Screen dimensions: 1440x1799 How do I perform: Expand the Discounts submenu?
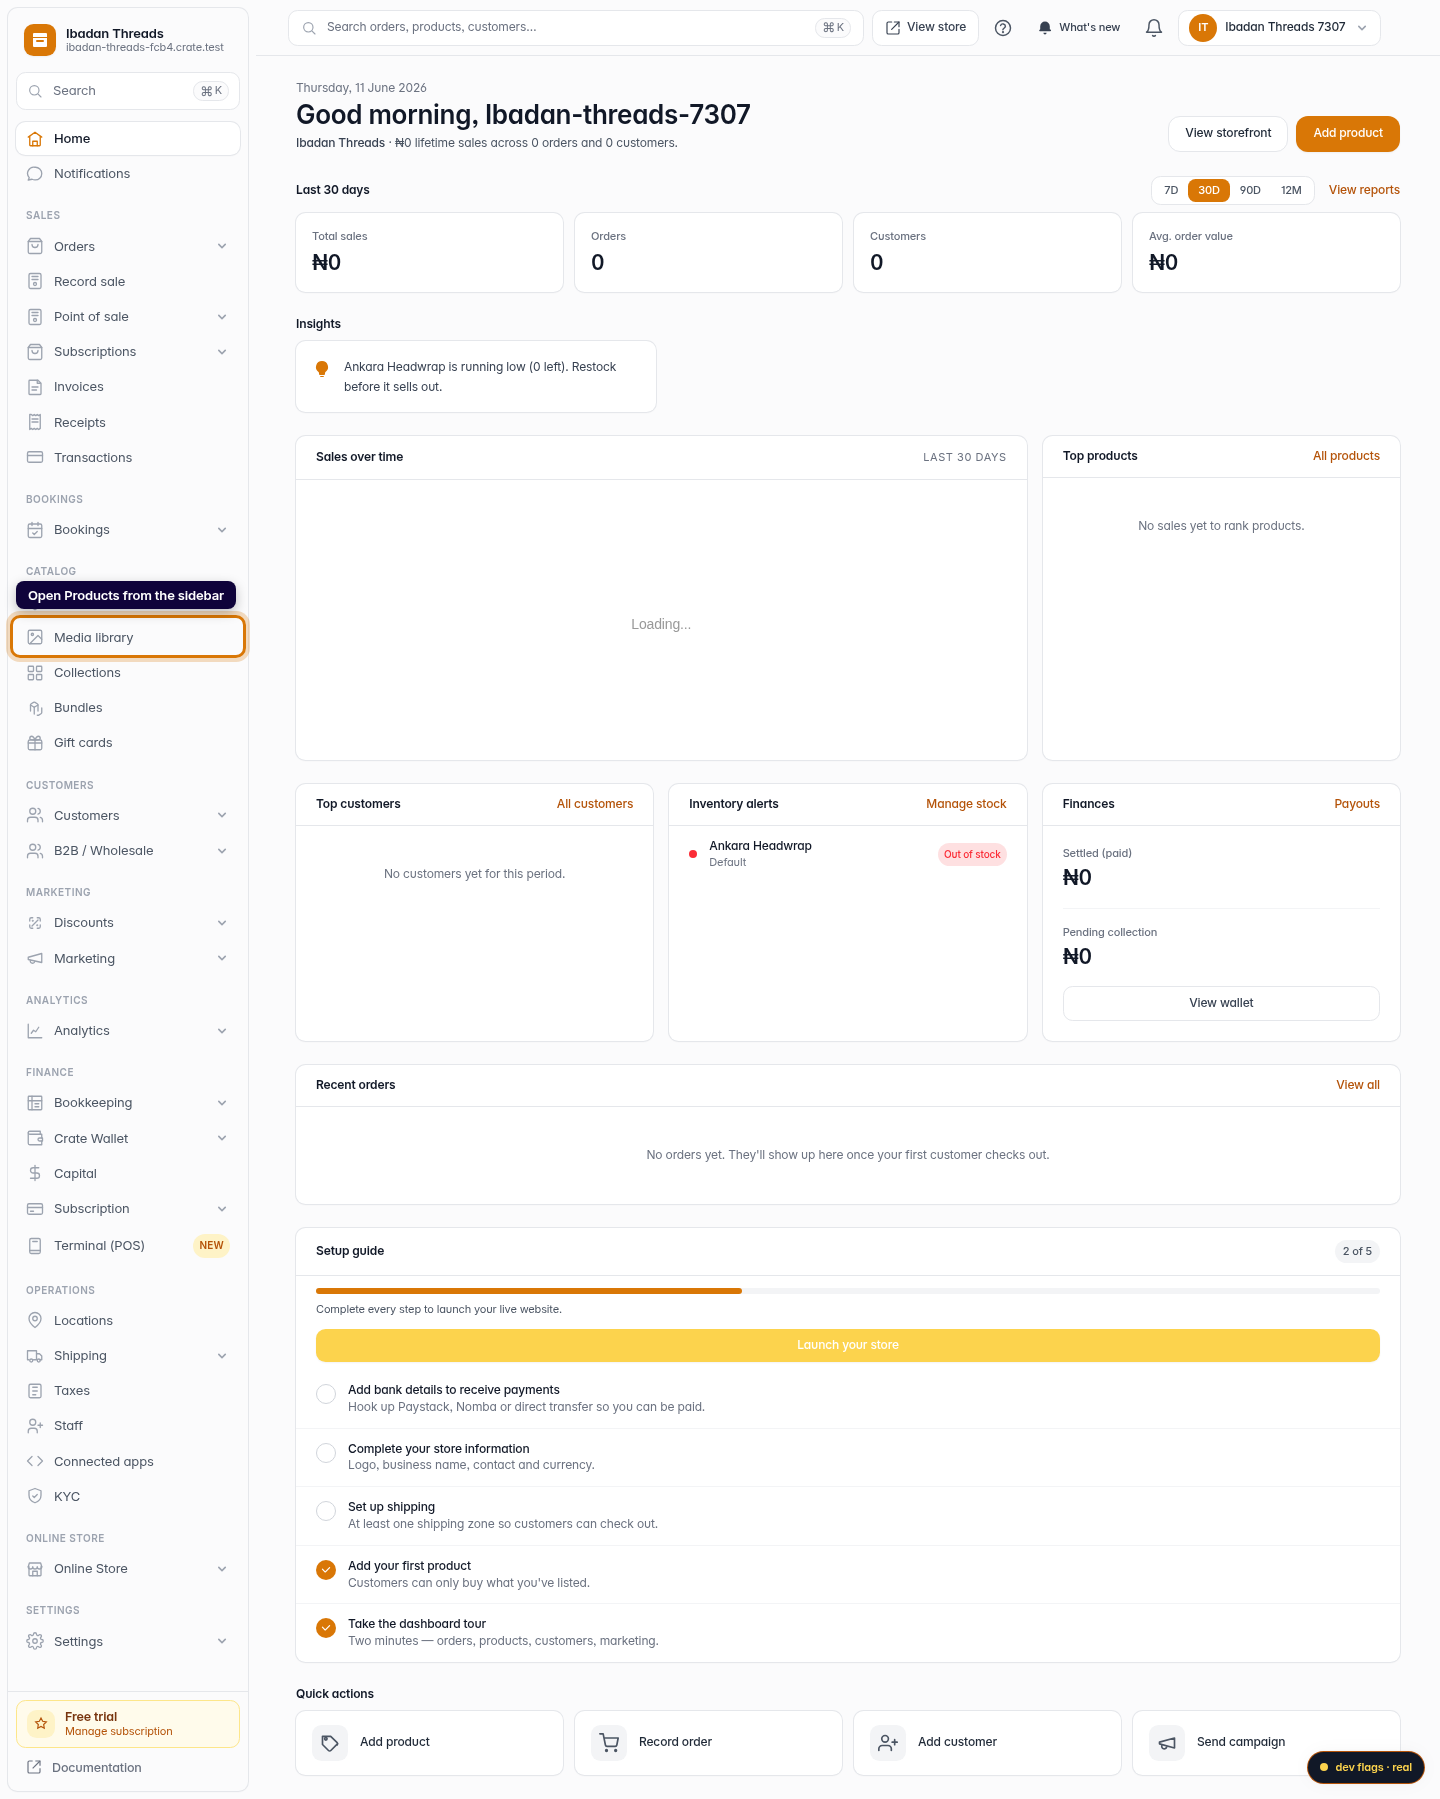point(222,923)
